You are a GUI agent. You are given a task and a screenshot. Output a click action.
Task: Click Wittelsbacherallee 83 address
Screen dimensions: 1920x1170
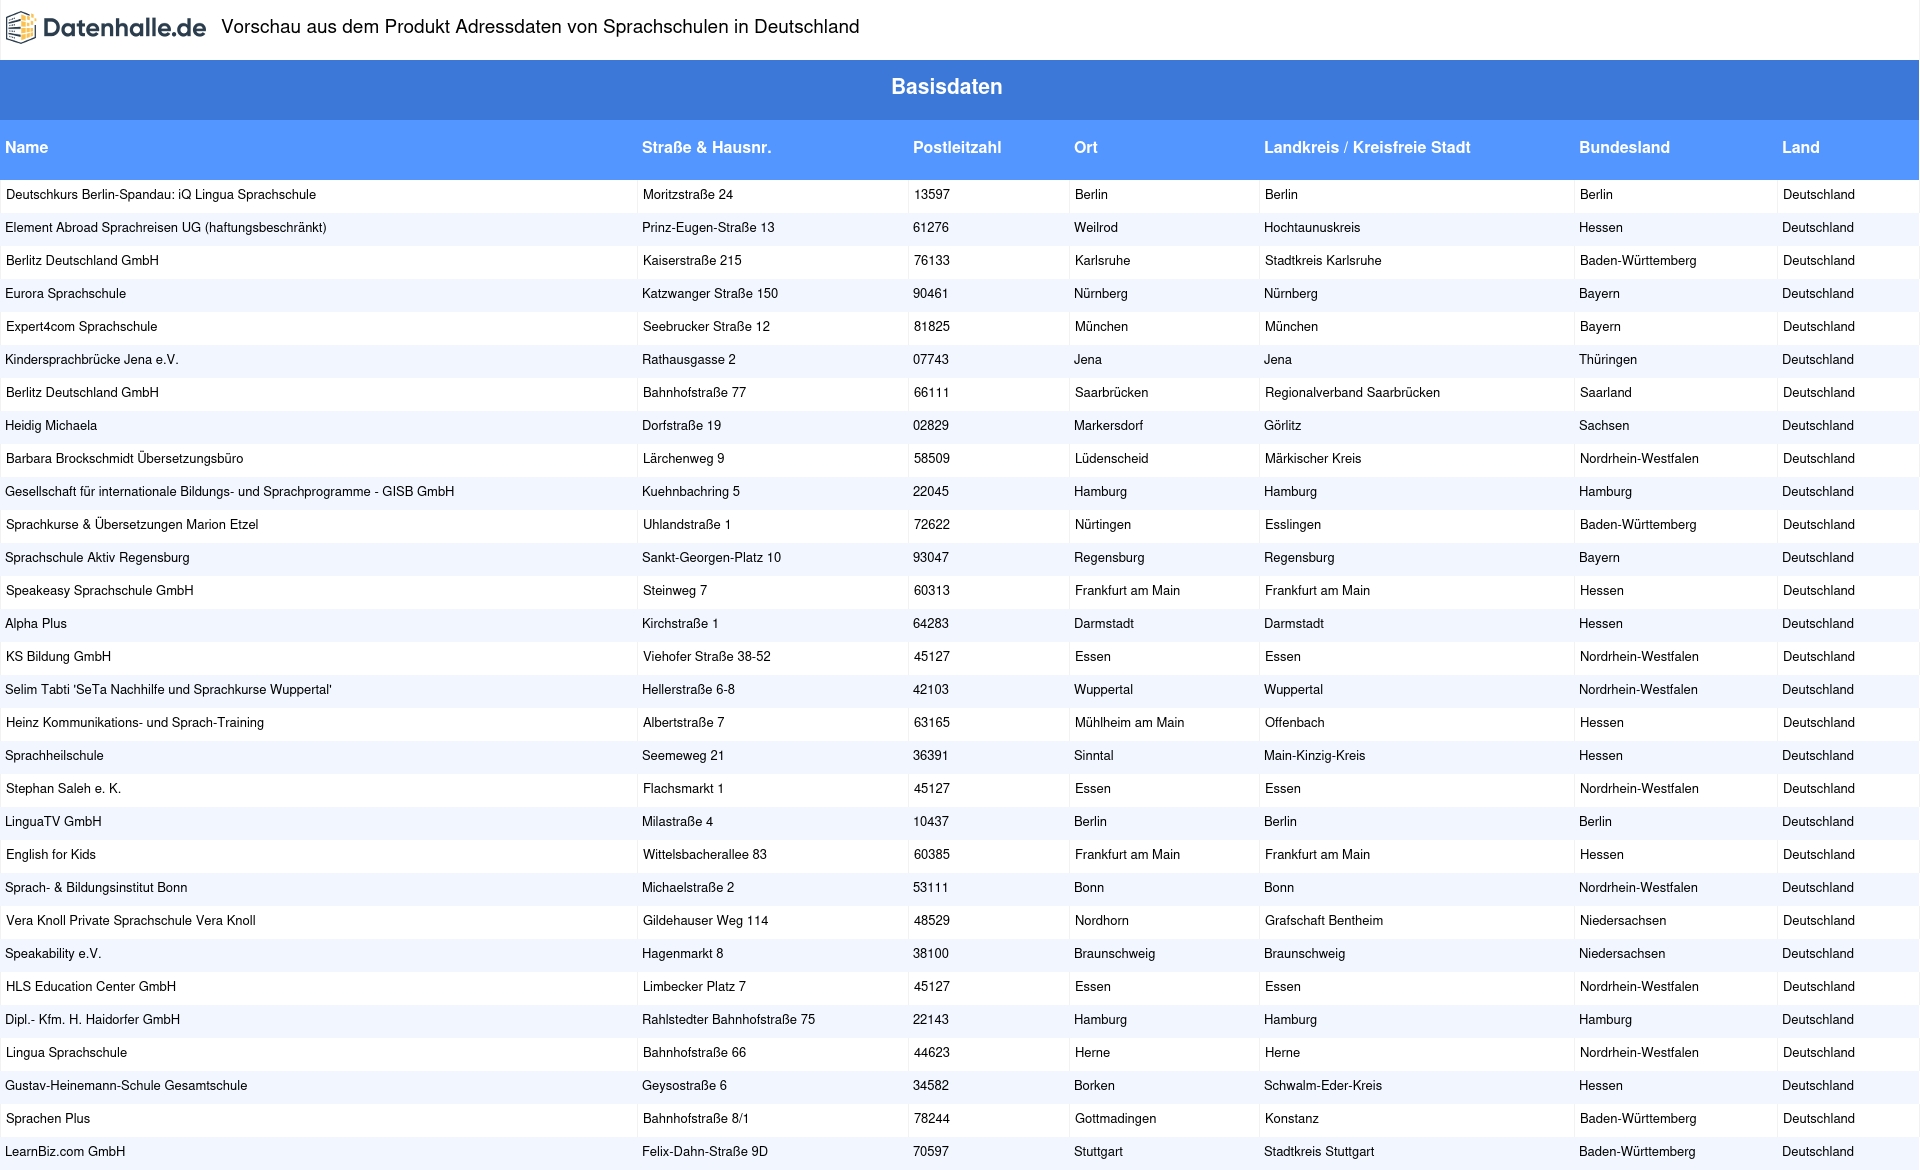(x=705, y=855)
